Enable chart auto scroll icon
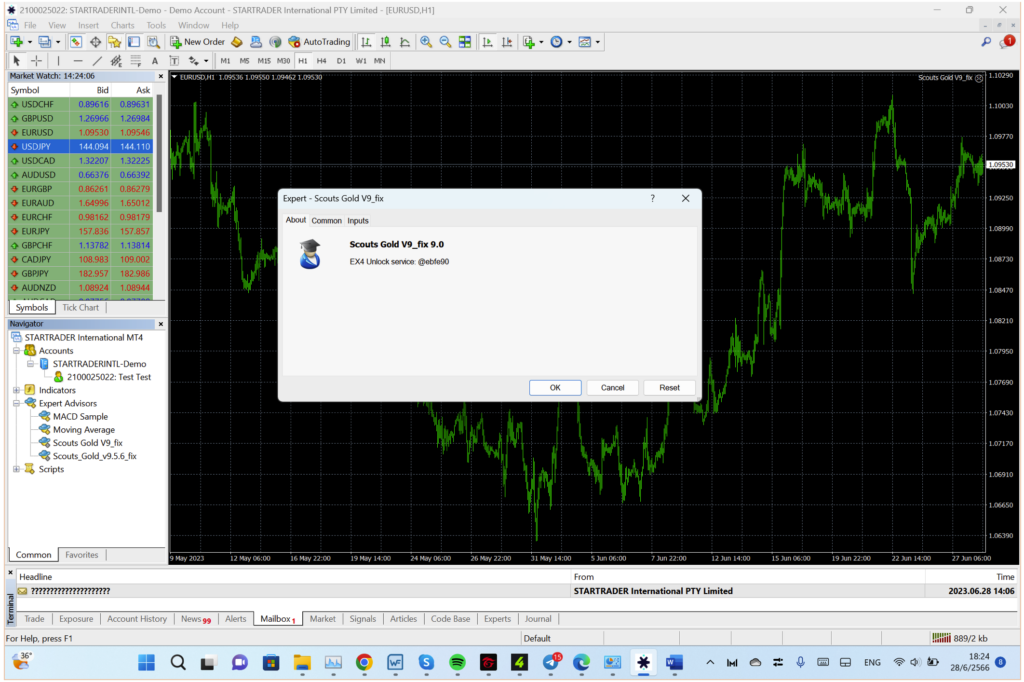The height and width of the screenshot is (682, 1024). point(488,42)
